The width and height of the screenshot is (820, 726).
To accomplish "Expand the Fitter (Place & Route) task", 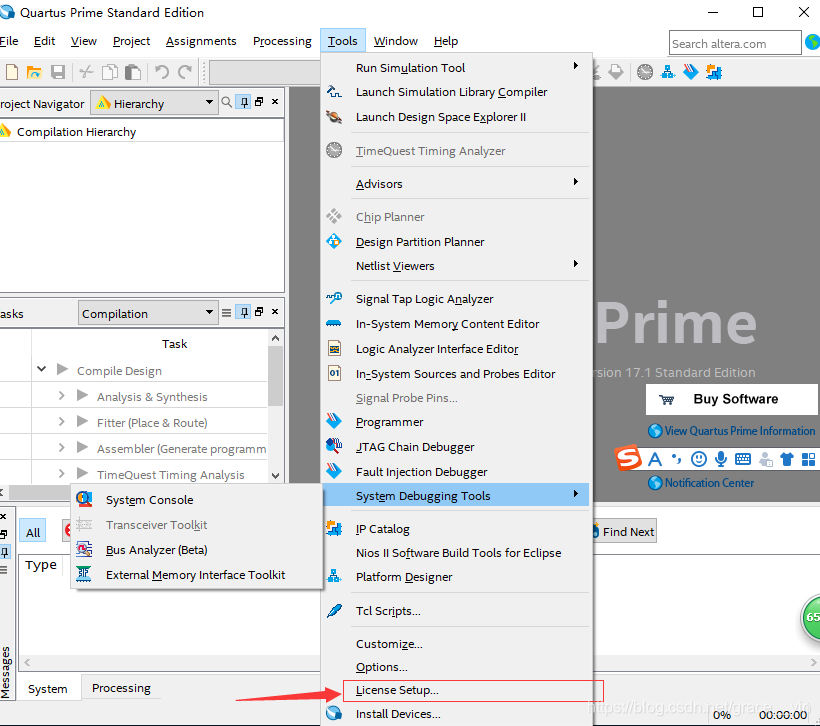I will [61, 422].
